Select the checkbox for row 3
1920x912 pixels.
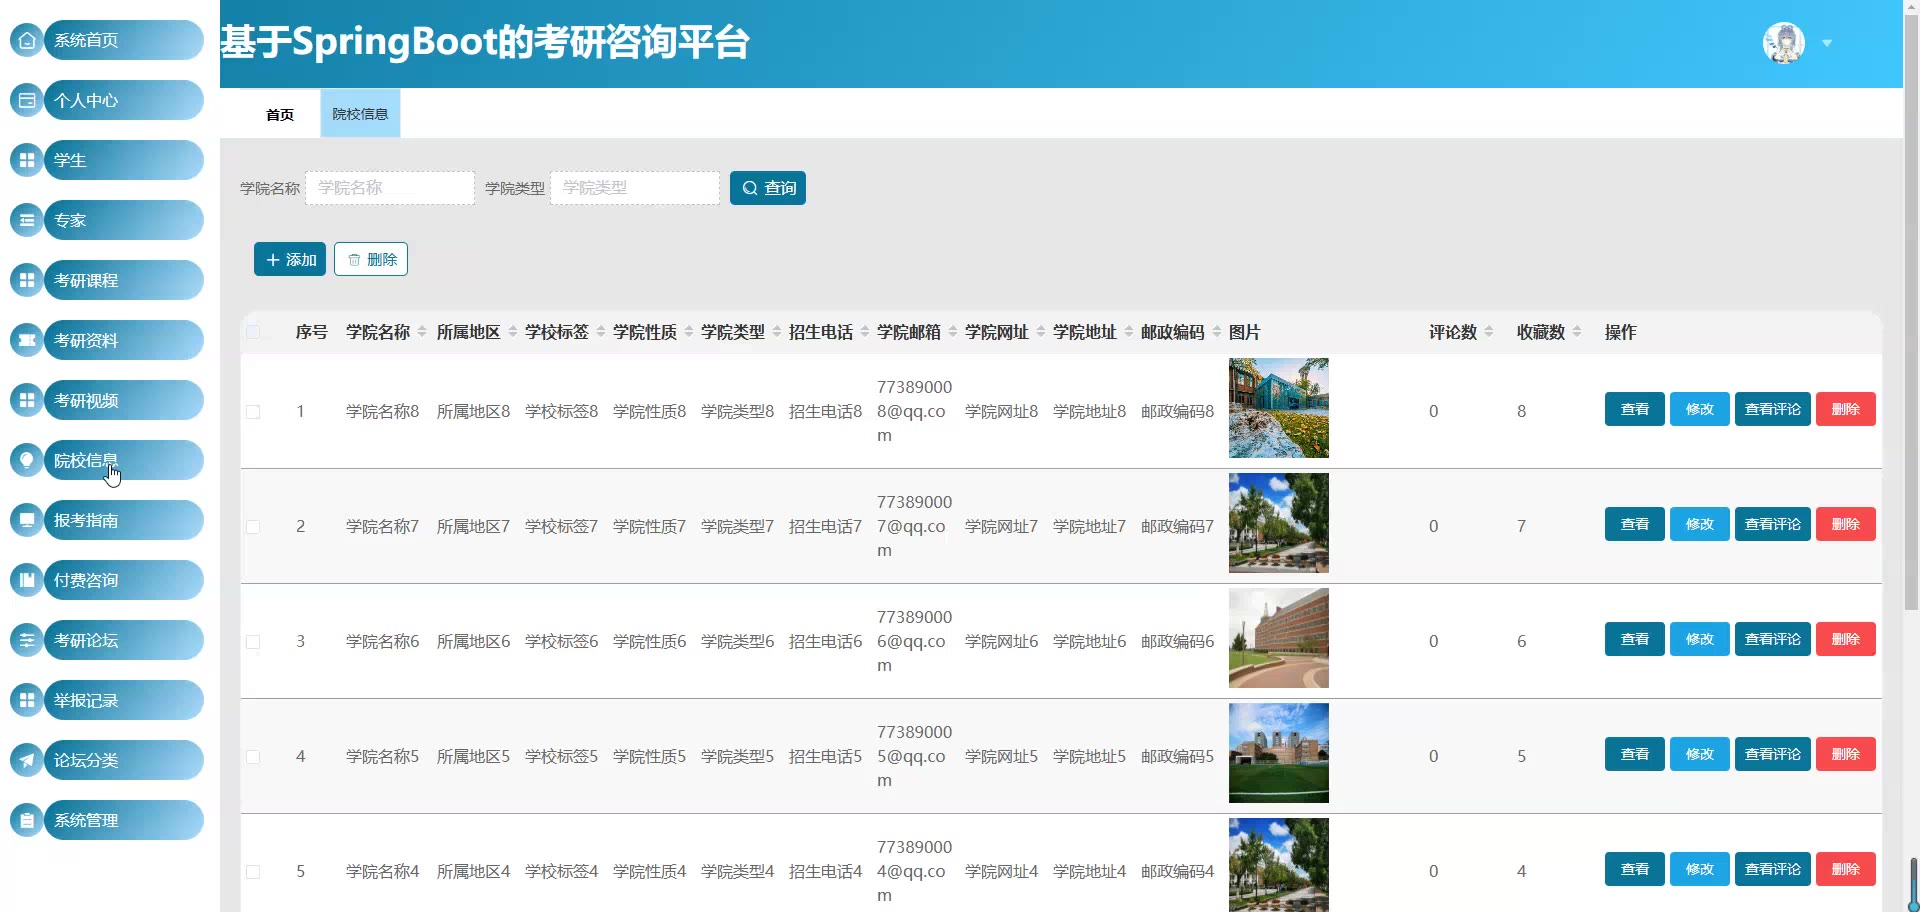(253, 642)
